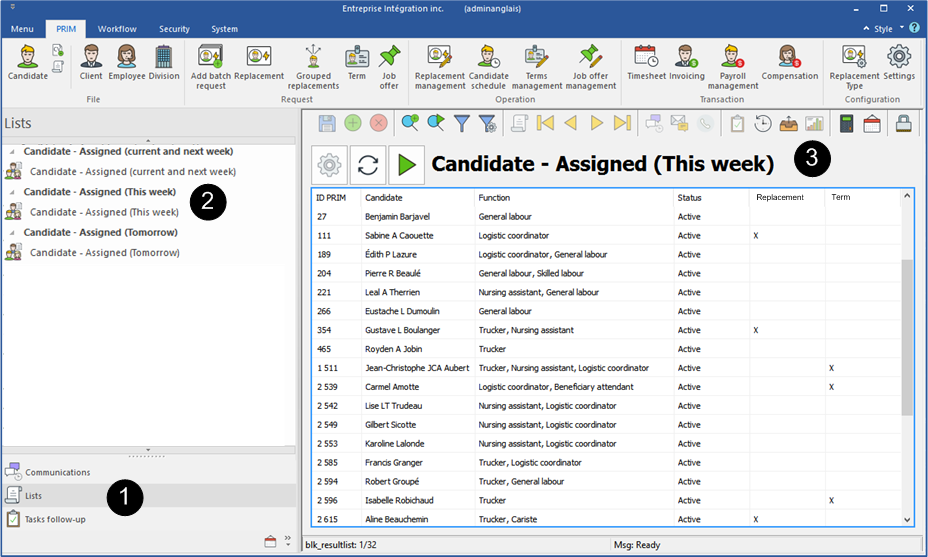Open the Division building icon
This screenshot has width=928, height=557.
tap(164, 62)
